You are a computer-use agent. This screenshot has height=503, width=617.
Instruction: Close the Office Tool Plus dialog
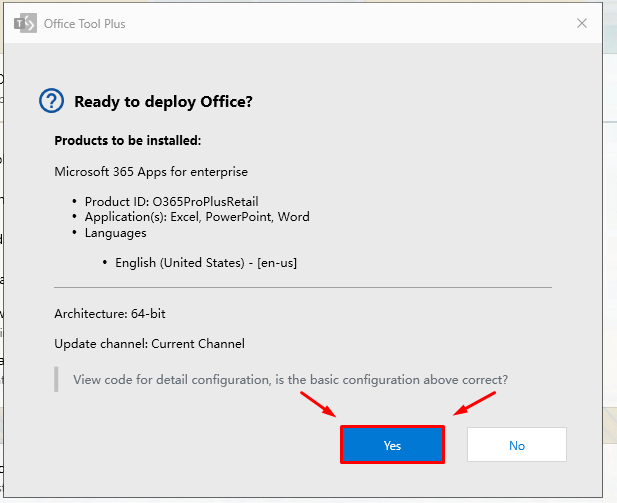point(581,23)
